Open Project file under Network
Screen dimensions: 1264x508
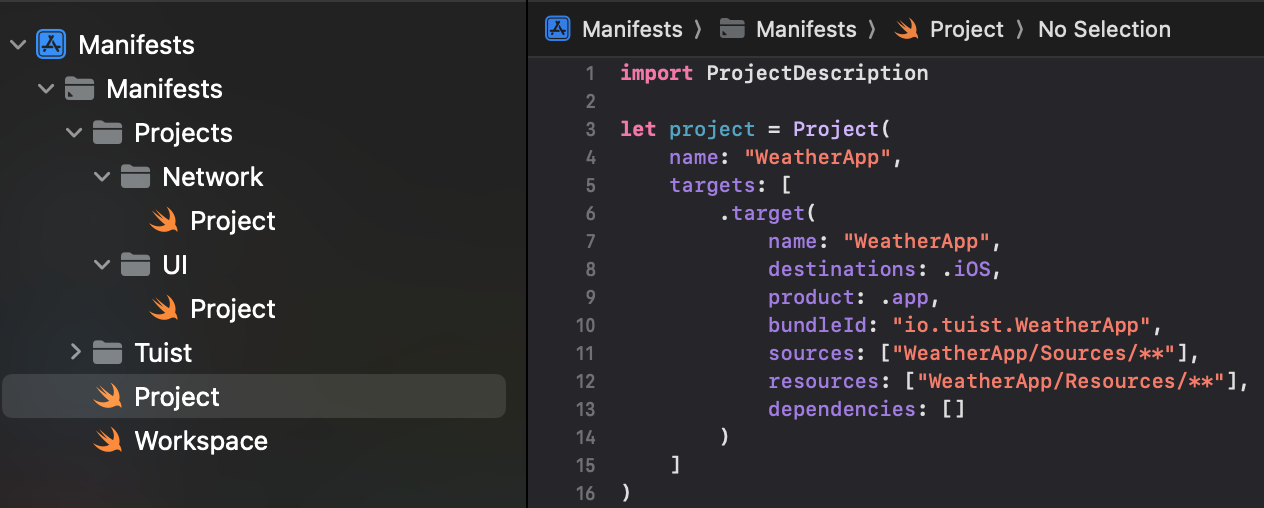[x=254, y=221]
